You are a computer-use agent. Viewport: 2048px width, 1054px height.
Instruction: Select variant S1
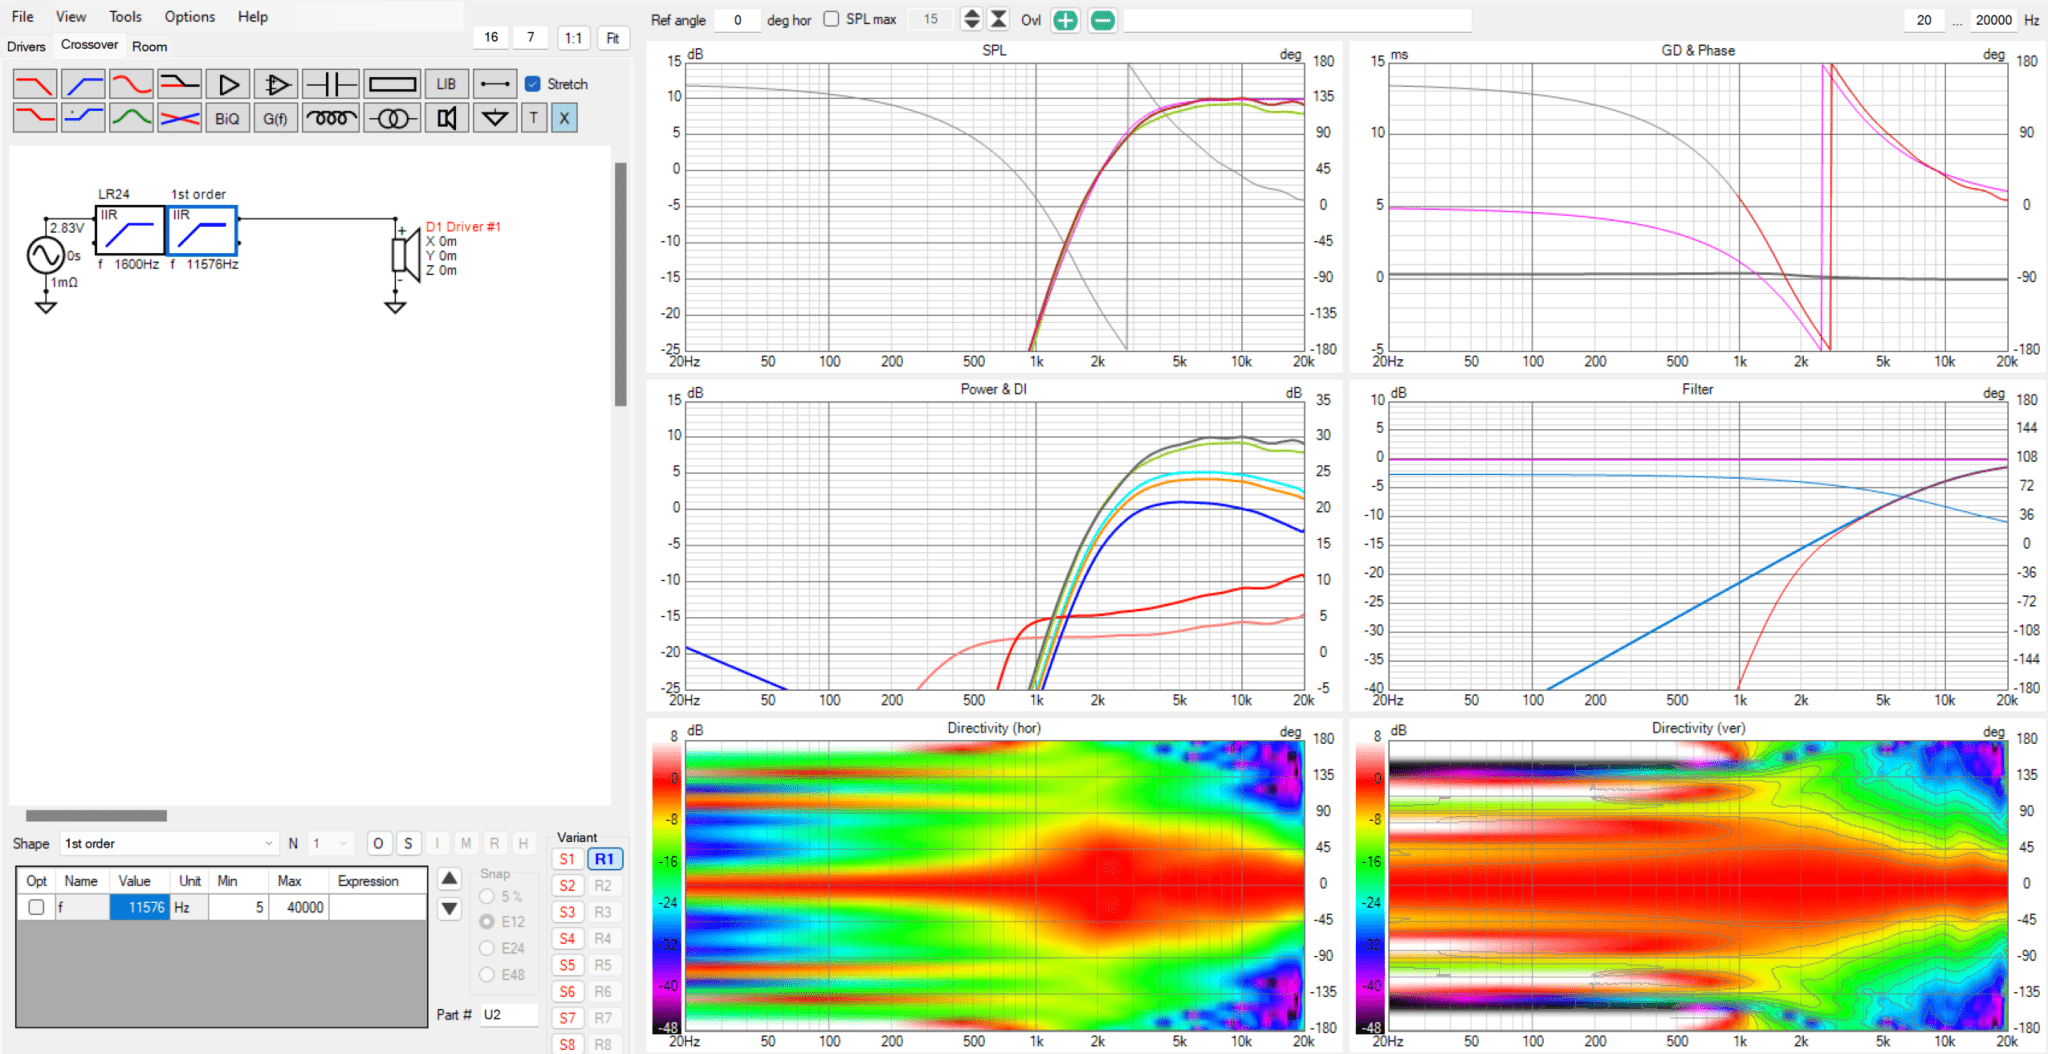567,859
